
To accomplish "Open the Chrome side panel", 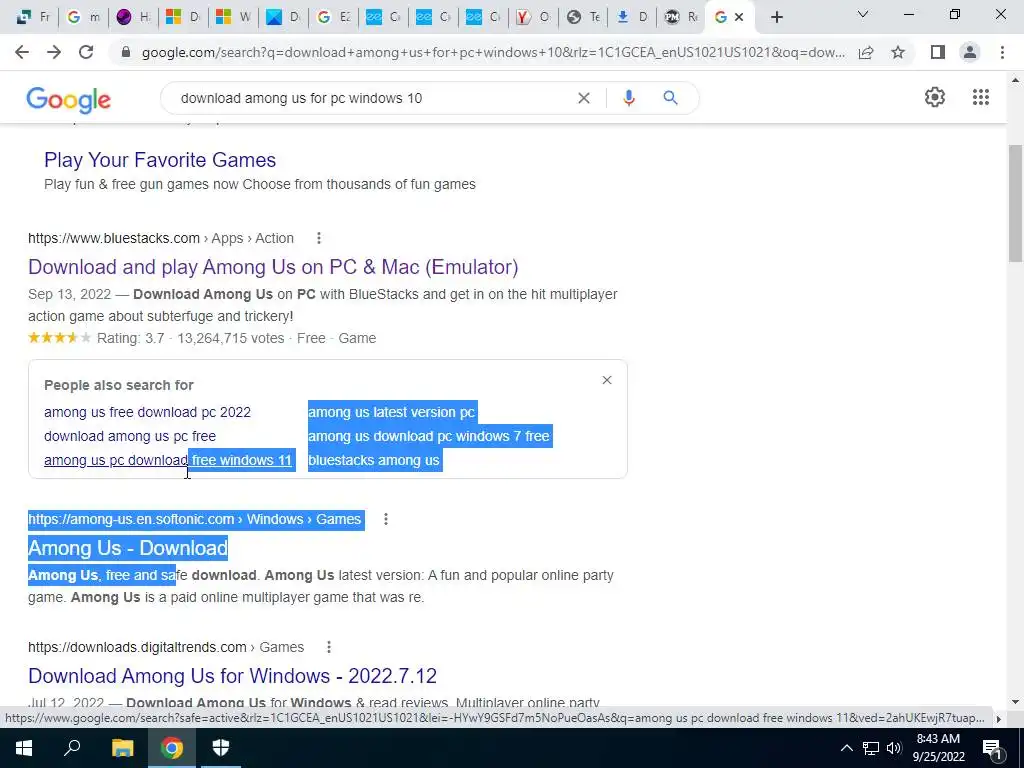I will coord(938,52).
